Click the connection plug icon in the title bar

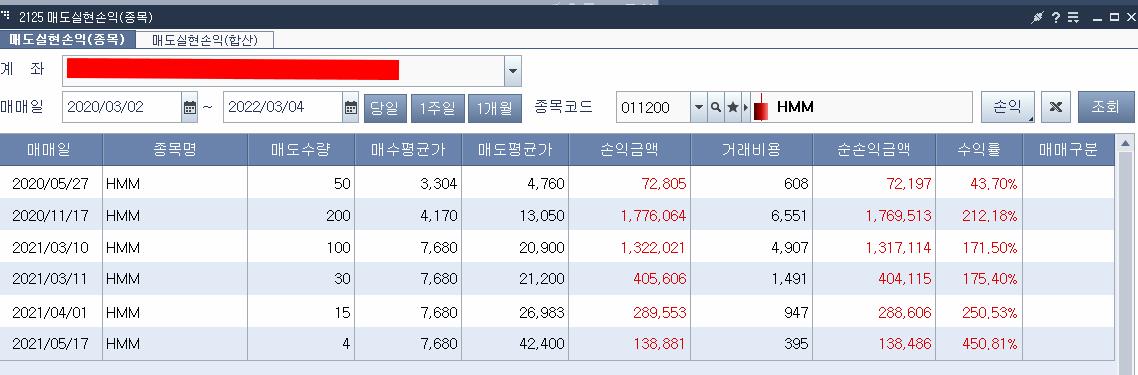(x=1037, y=17)
